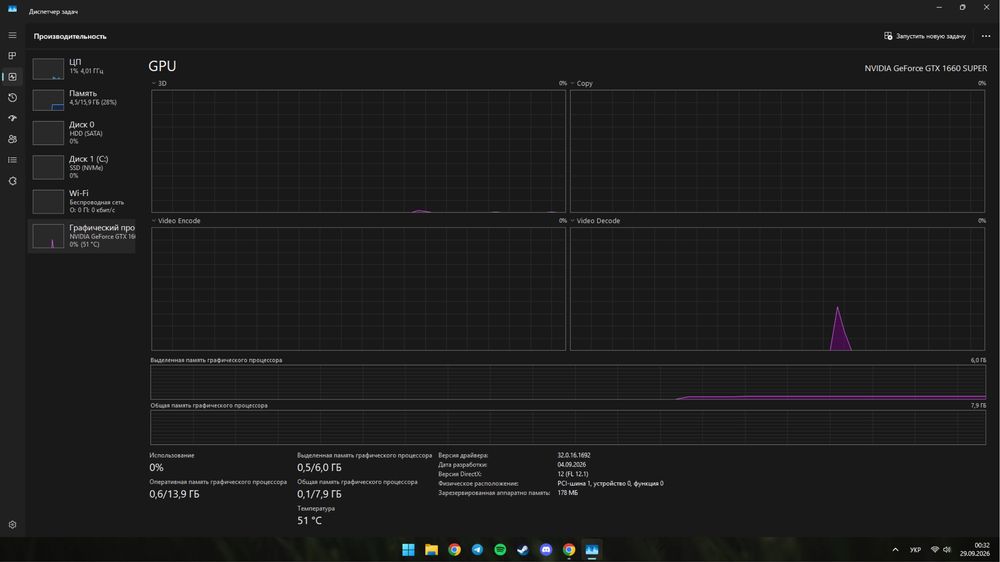
Task: Select the Диск 0 HDD item
Action: point(82,133)
